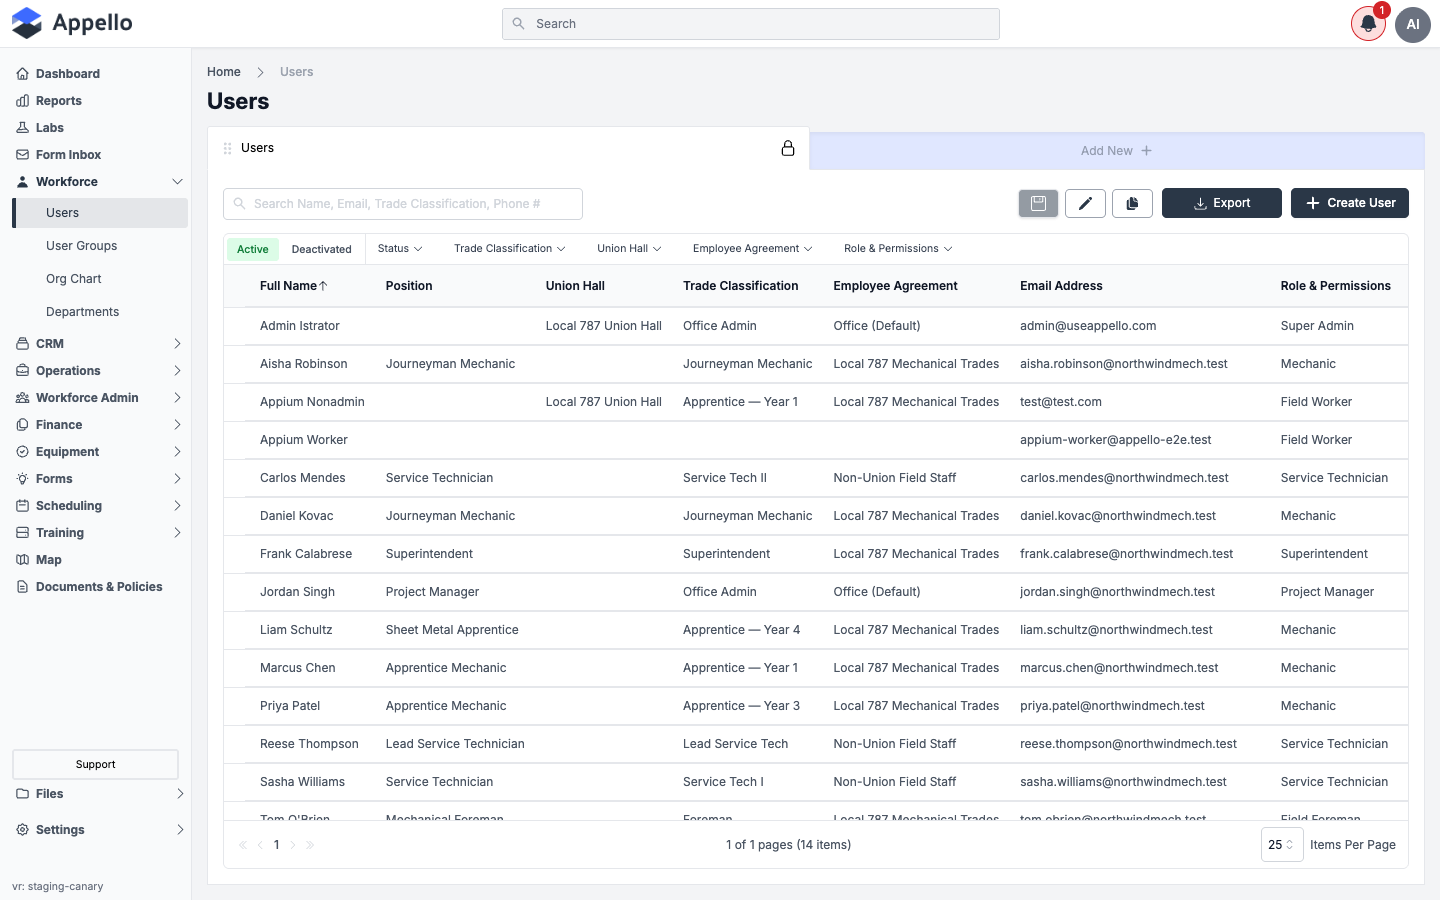Open the Trade Classification filter dropdown
Viewport: 1440px width, 900px height.
pyautogui.click(x=509, y=248)
